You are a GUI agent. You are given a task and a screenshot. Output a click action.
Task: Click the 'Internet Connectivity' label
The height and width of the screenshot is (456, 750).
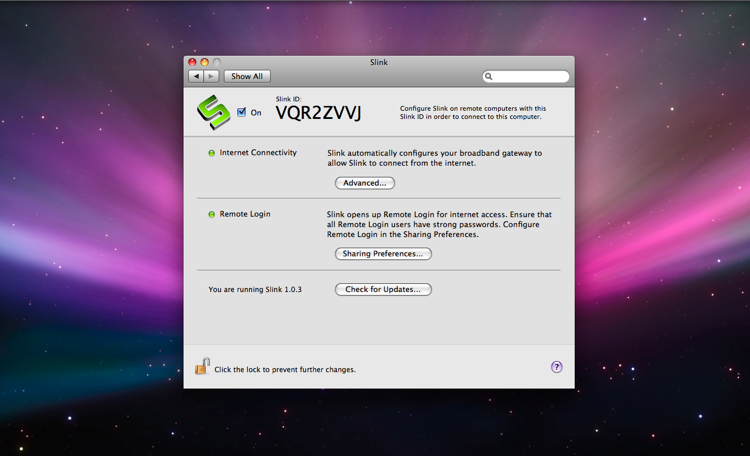pyautogui.click(x=258, y=153)
